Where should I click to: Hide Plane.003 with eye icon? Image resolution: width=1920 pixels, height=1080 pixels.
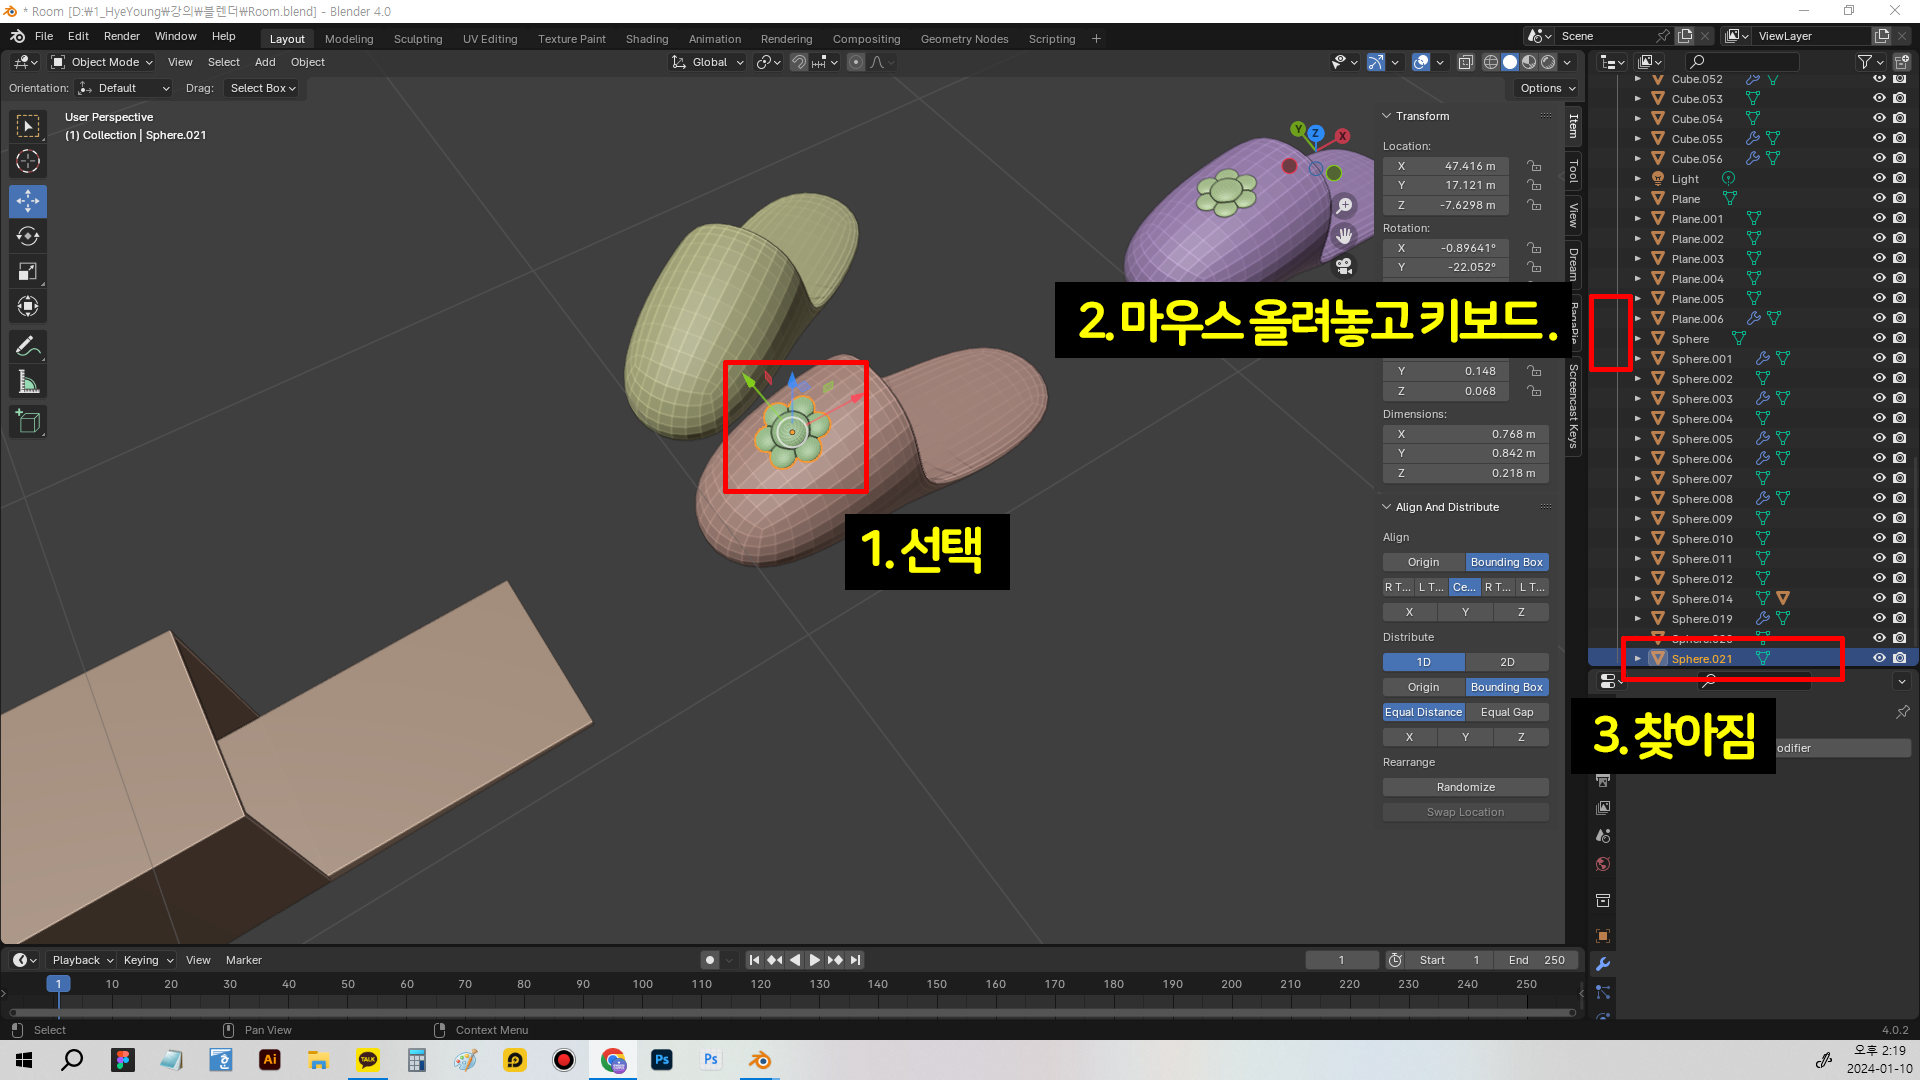(1879, 258)
